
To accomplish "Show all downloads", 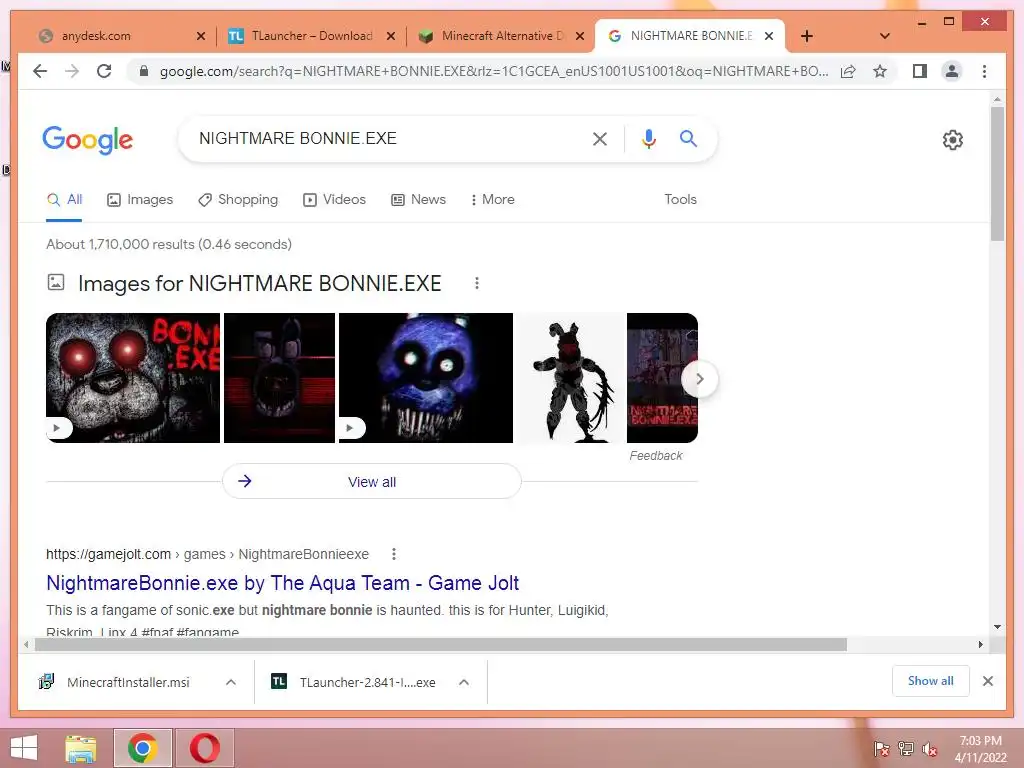I will click(x=930, y=681).
